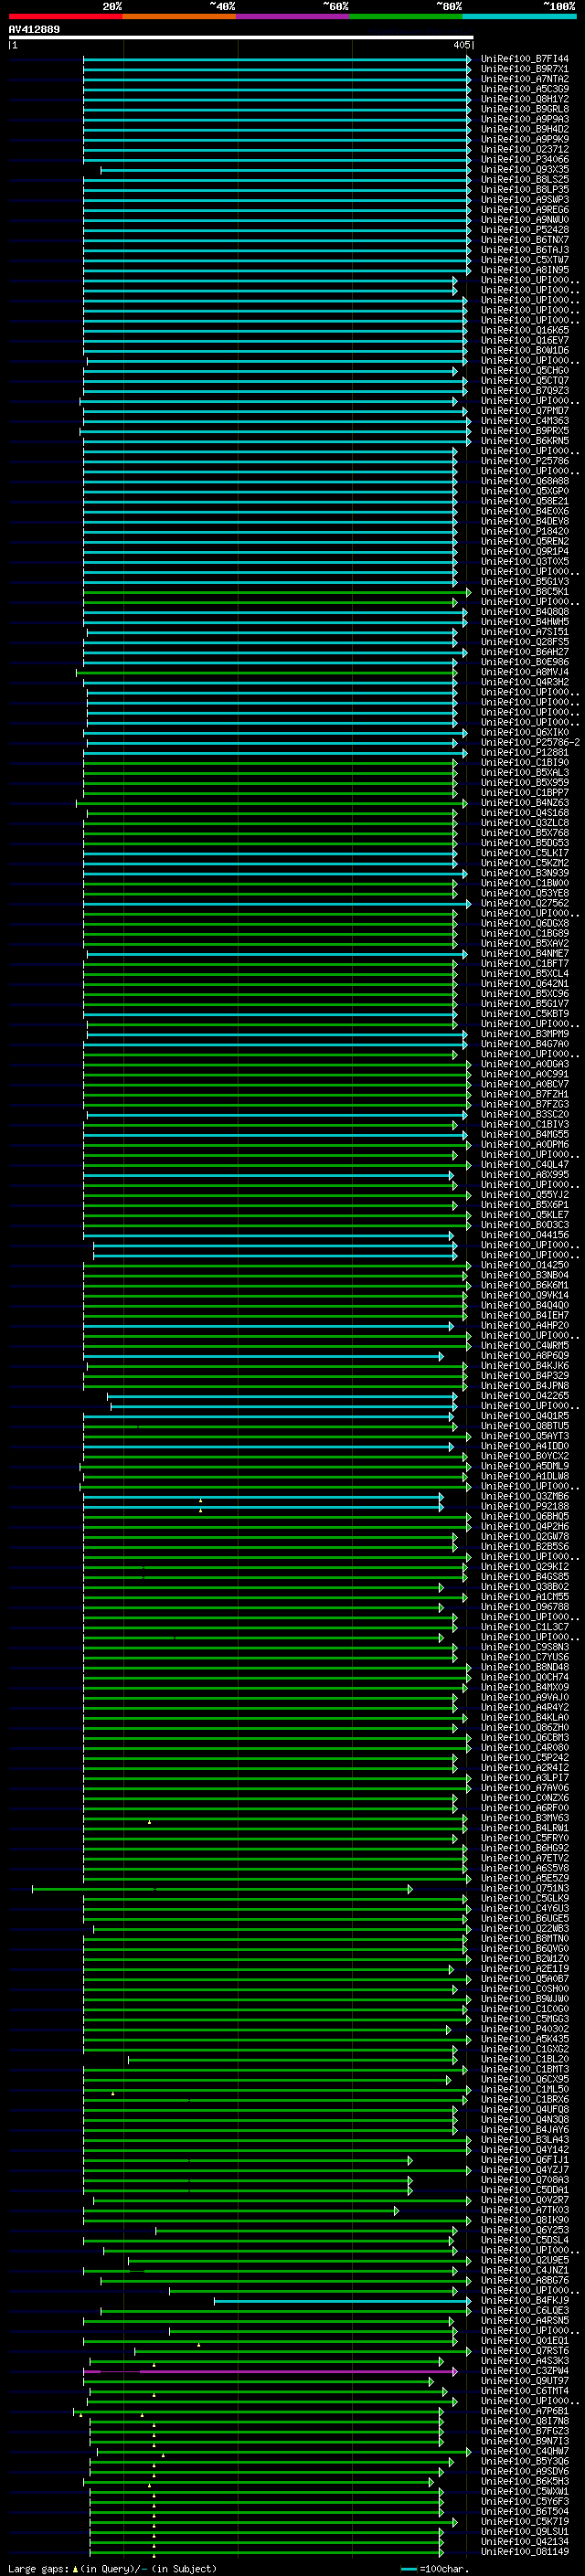Open the UniRef100_Q6FIJ1 hit
Viewport: 585px width, 2576px height.
(x=524, y=2160)
